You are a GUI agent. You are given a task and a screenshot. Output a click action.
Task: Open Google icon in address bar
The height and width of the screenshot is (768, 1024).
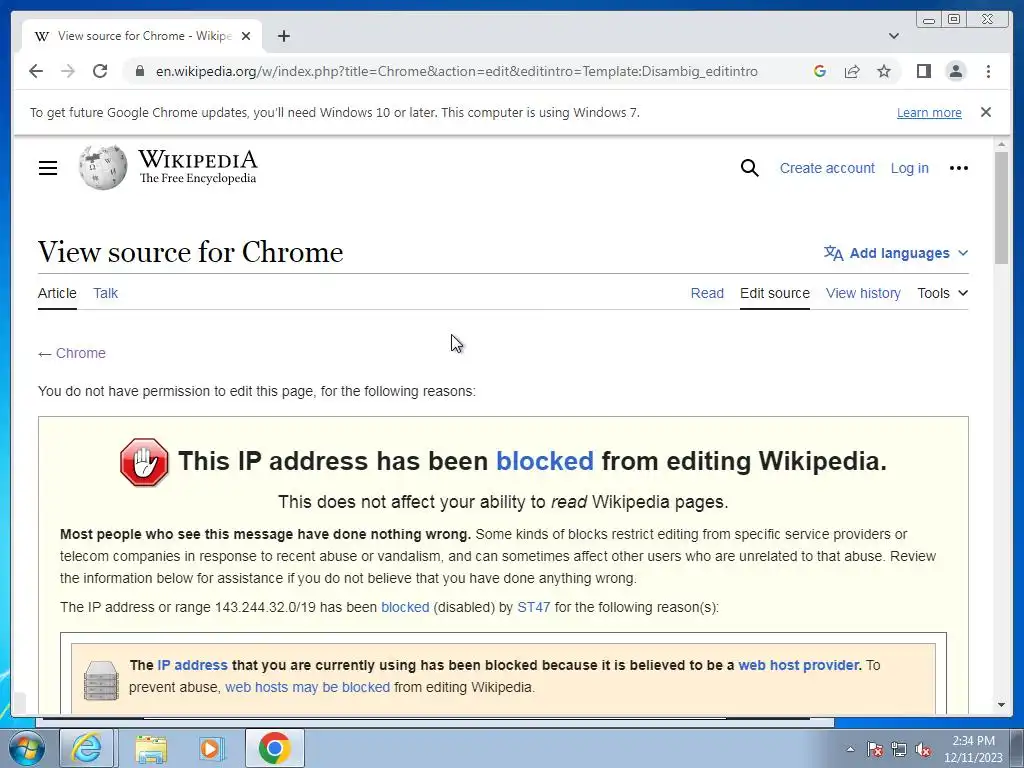pos(820,71)
